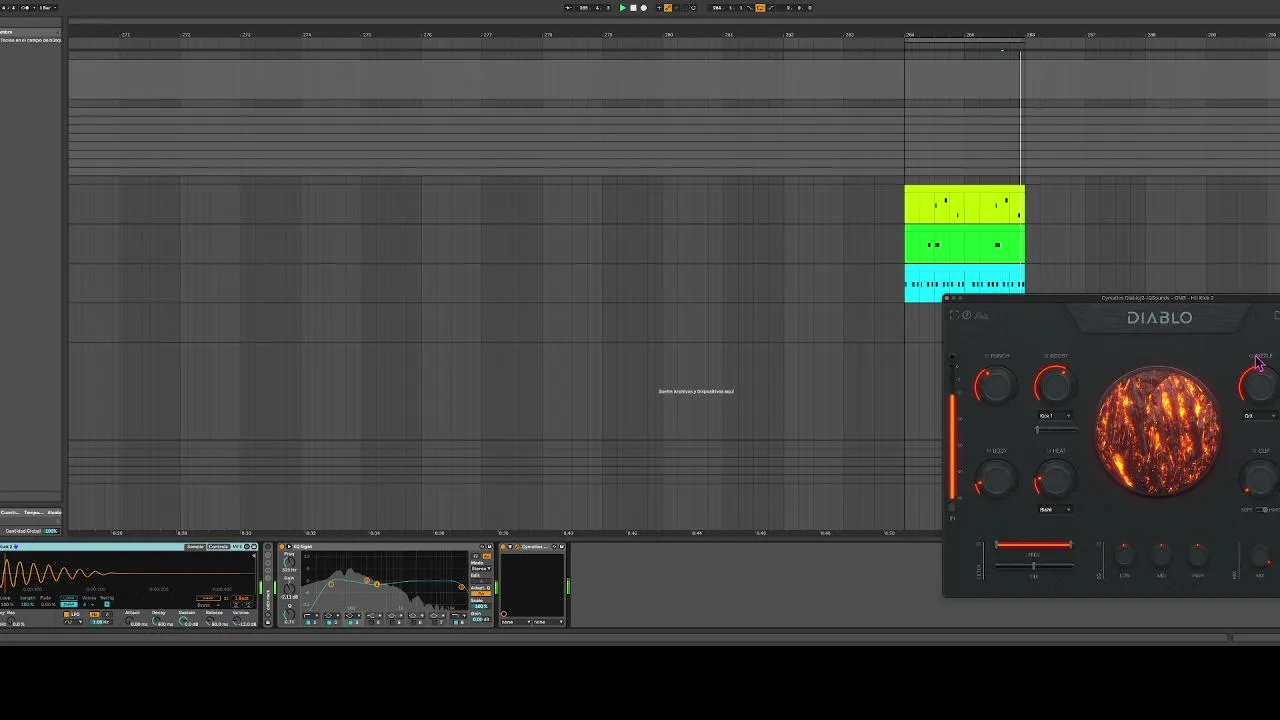Image resolution: width=1280 pixels, height=720 pixels.
Task: Click the follow playback arrow icon
Action: 568,8
